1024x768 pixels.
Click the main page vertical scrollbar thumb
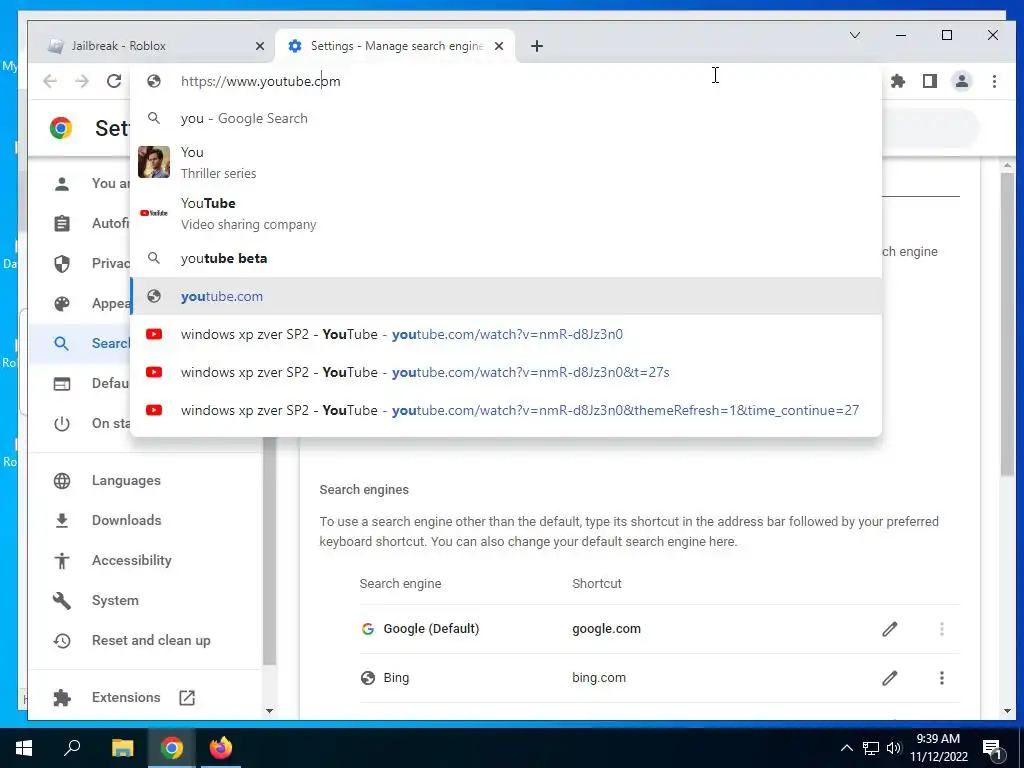pyautogui.click(x=1007, y=323)
